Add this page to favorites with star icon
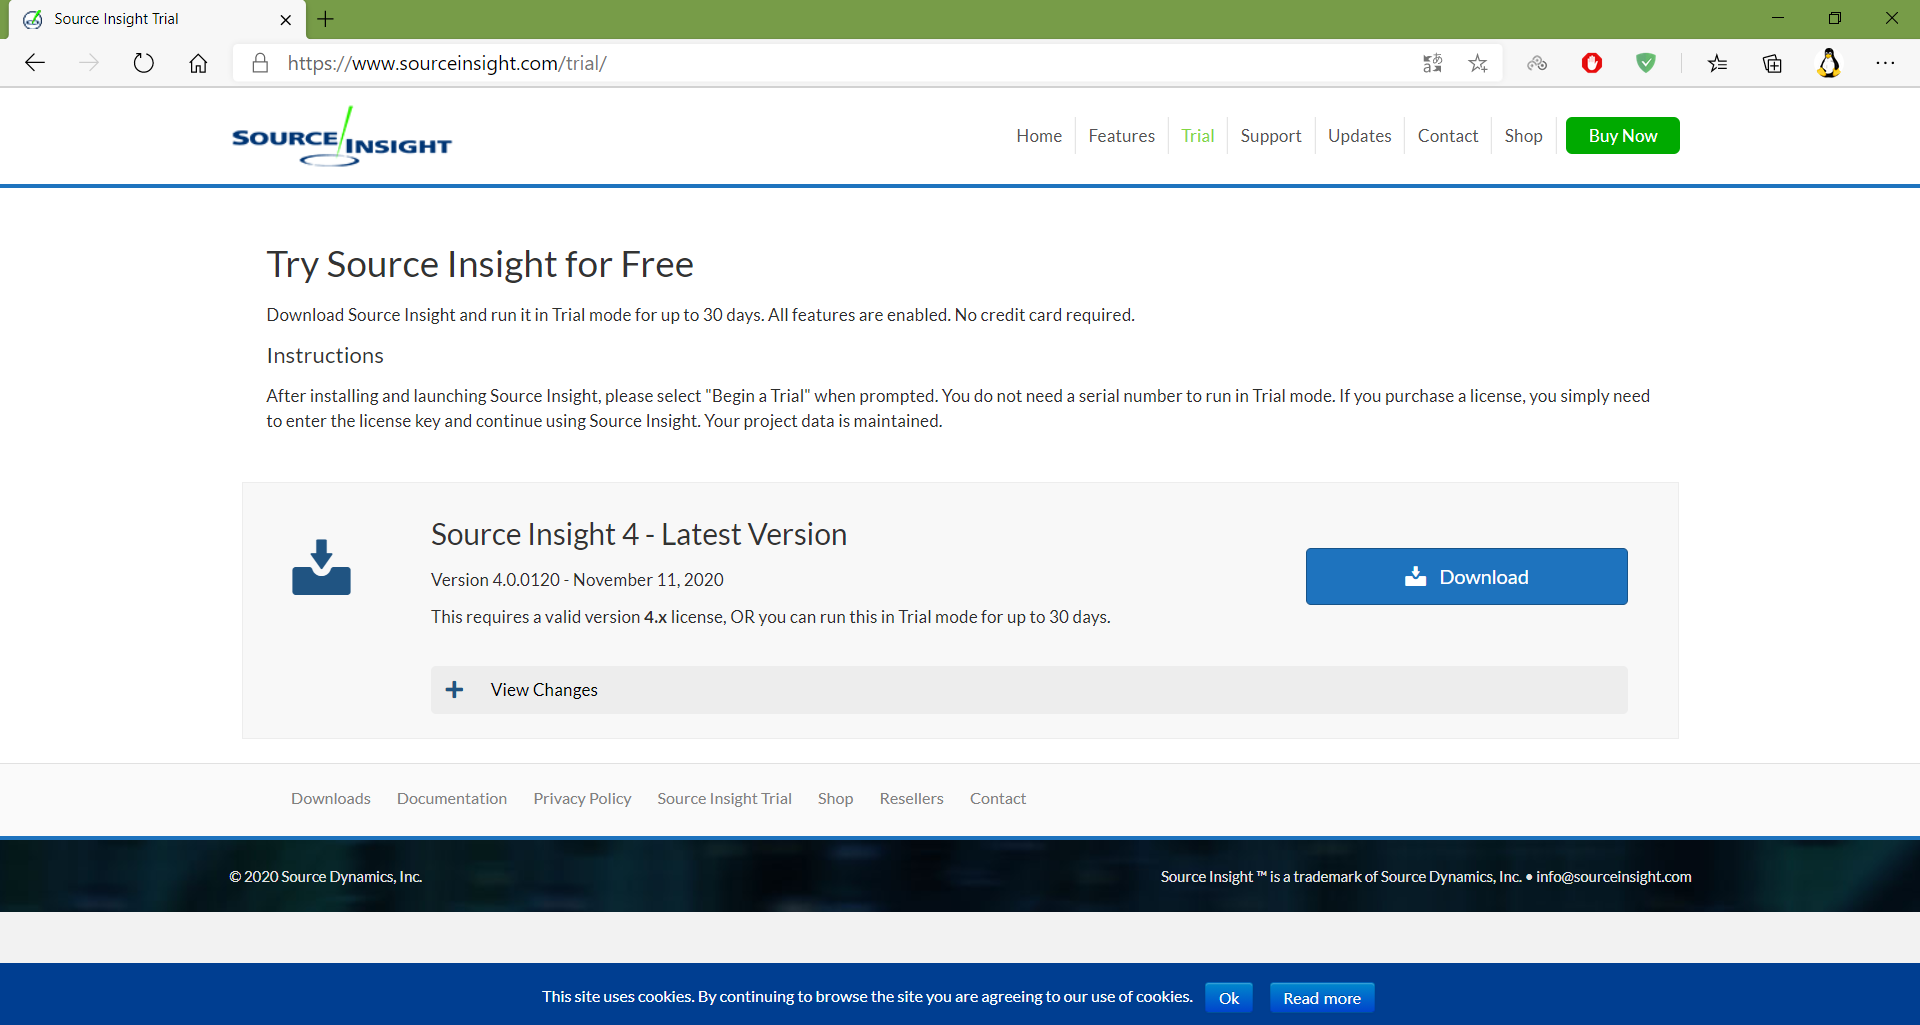Image resolution: width=1920 pixels, height=1025 pixels. pyautogui.click(x=1478, y=63)
